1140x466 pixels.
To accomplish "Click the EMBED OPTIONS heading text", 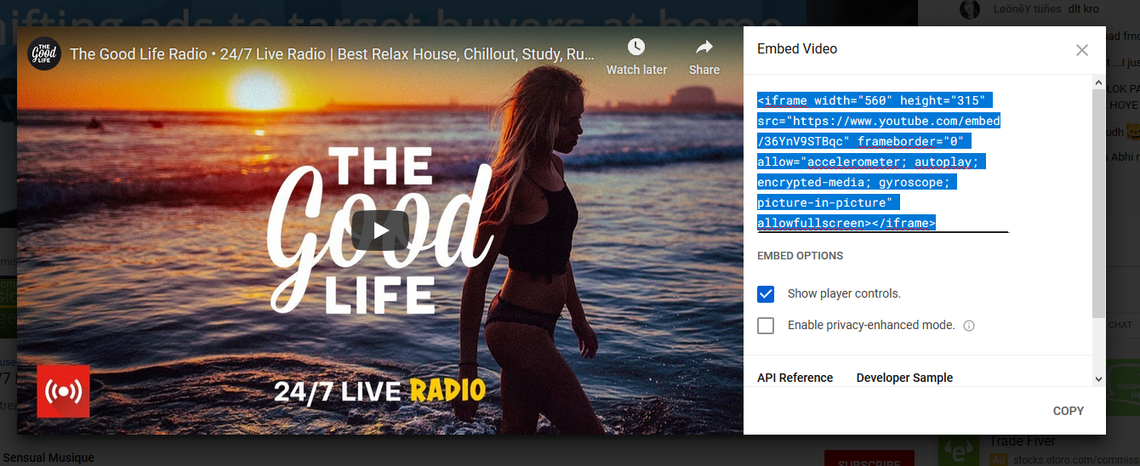I will pyautogui.click(x=800, y=256).
